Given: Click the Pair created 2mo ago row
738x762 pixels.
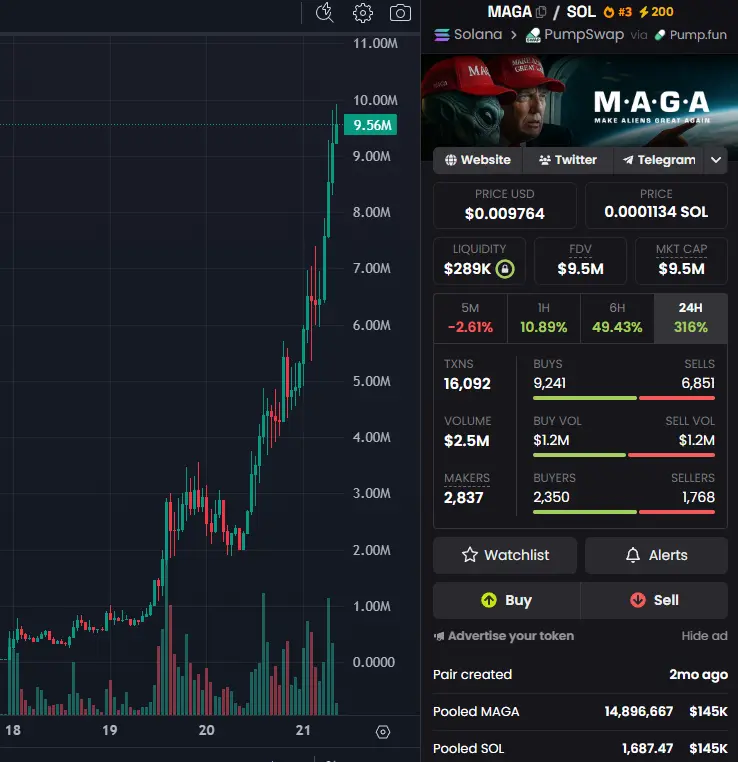Looking at the screenshot, I should 580,675.
